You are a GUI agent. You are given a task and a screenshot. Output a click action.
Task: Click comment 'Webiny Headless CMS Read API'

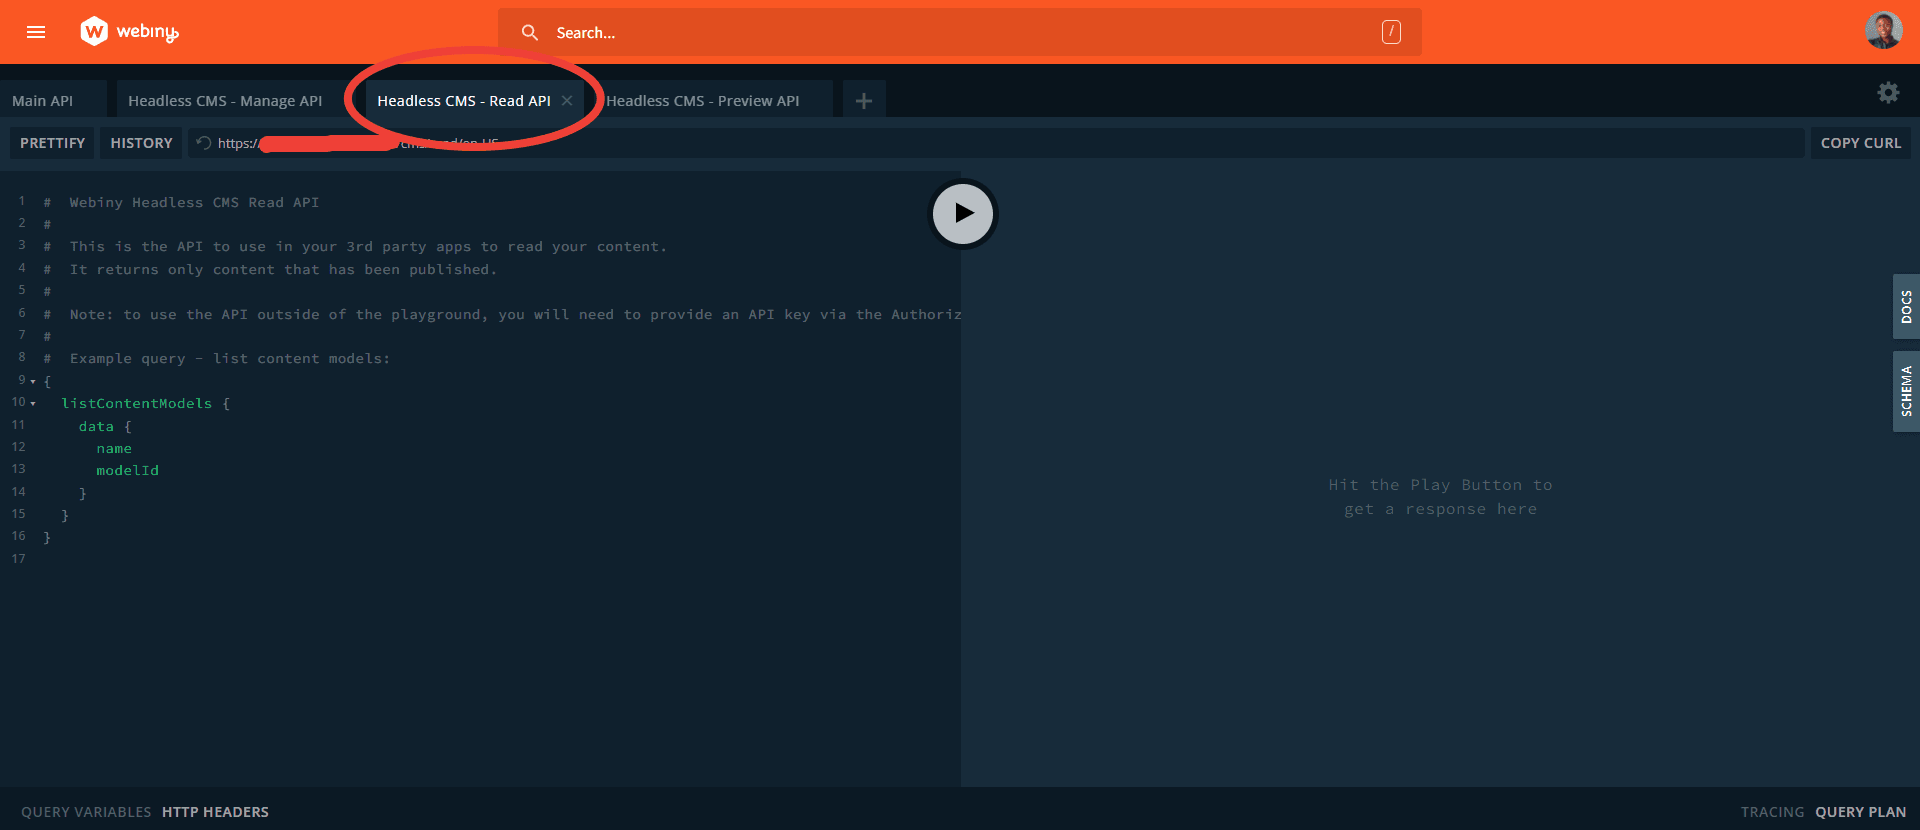(194, 203)
